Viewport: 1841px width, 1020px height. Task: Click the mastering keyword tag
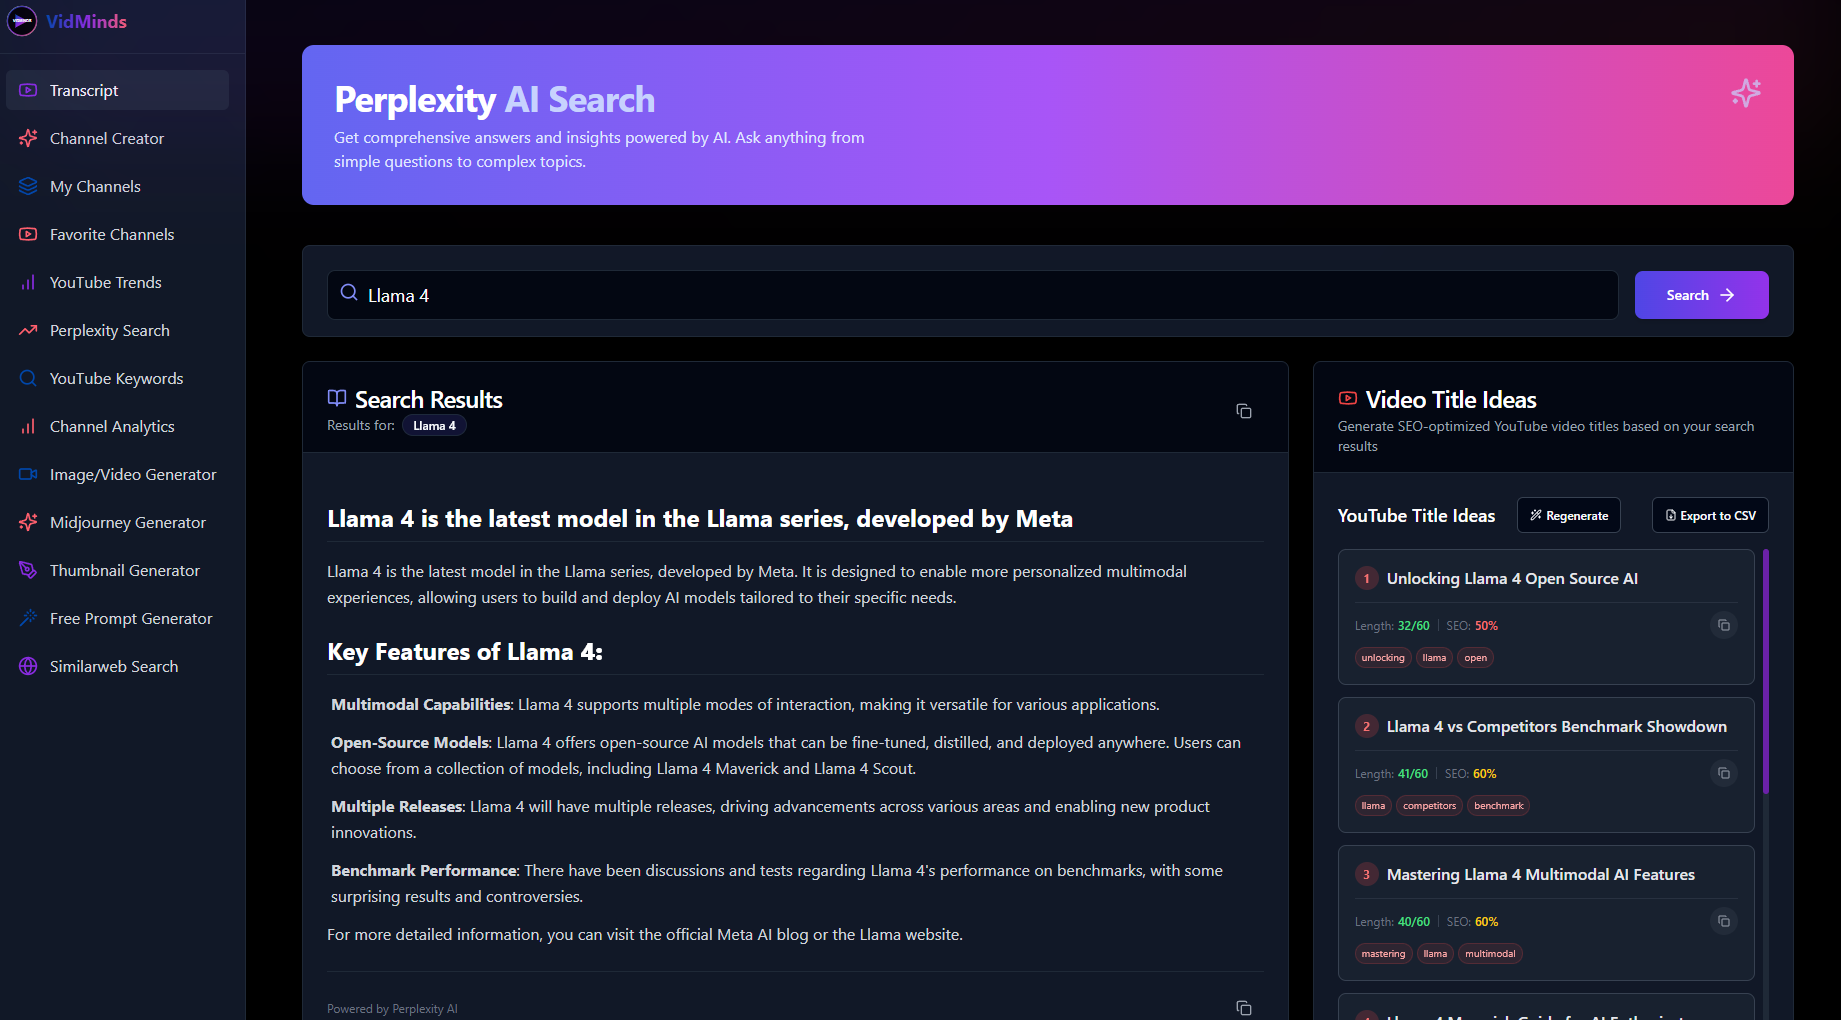coord(1383,953)
